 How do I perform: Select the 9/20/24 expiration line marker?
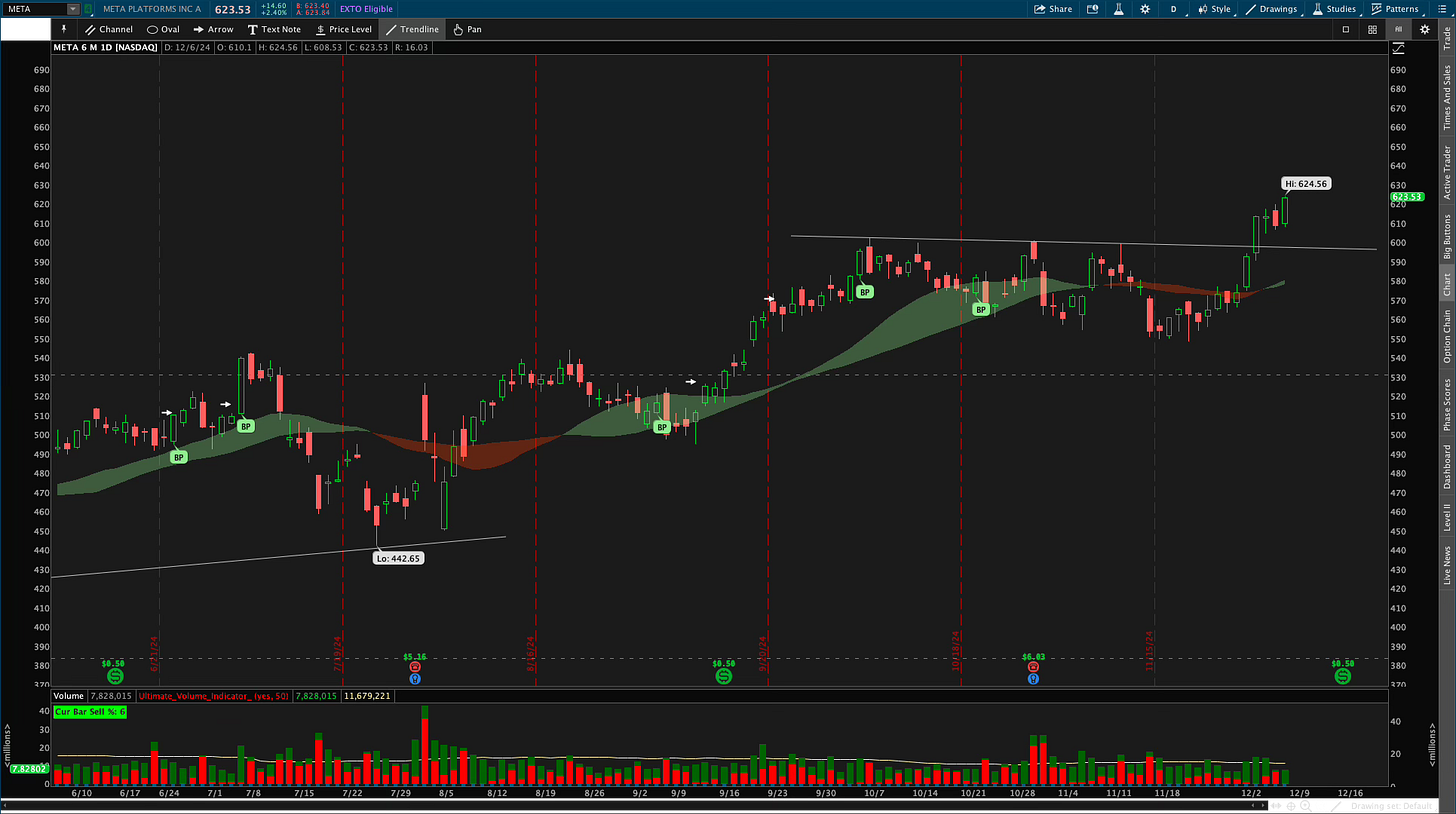click(762, 654)
